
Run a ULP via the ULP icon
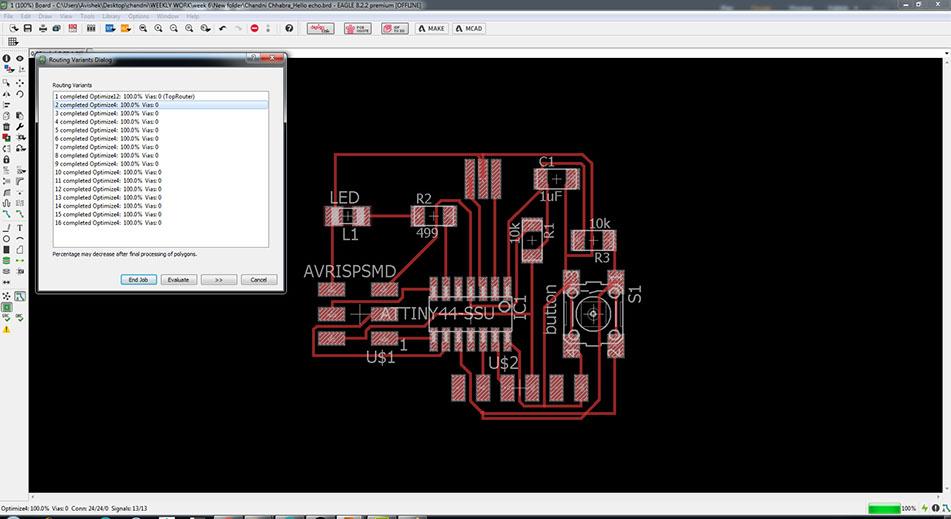[x=126, y=28]
